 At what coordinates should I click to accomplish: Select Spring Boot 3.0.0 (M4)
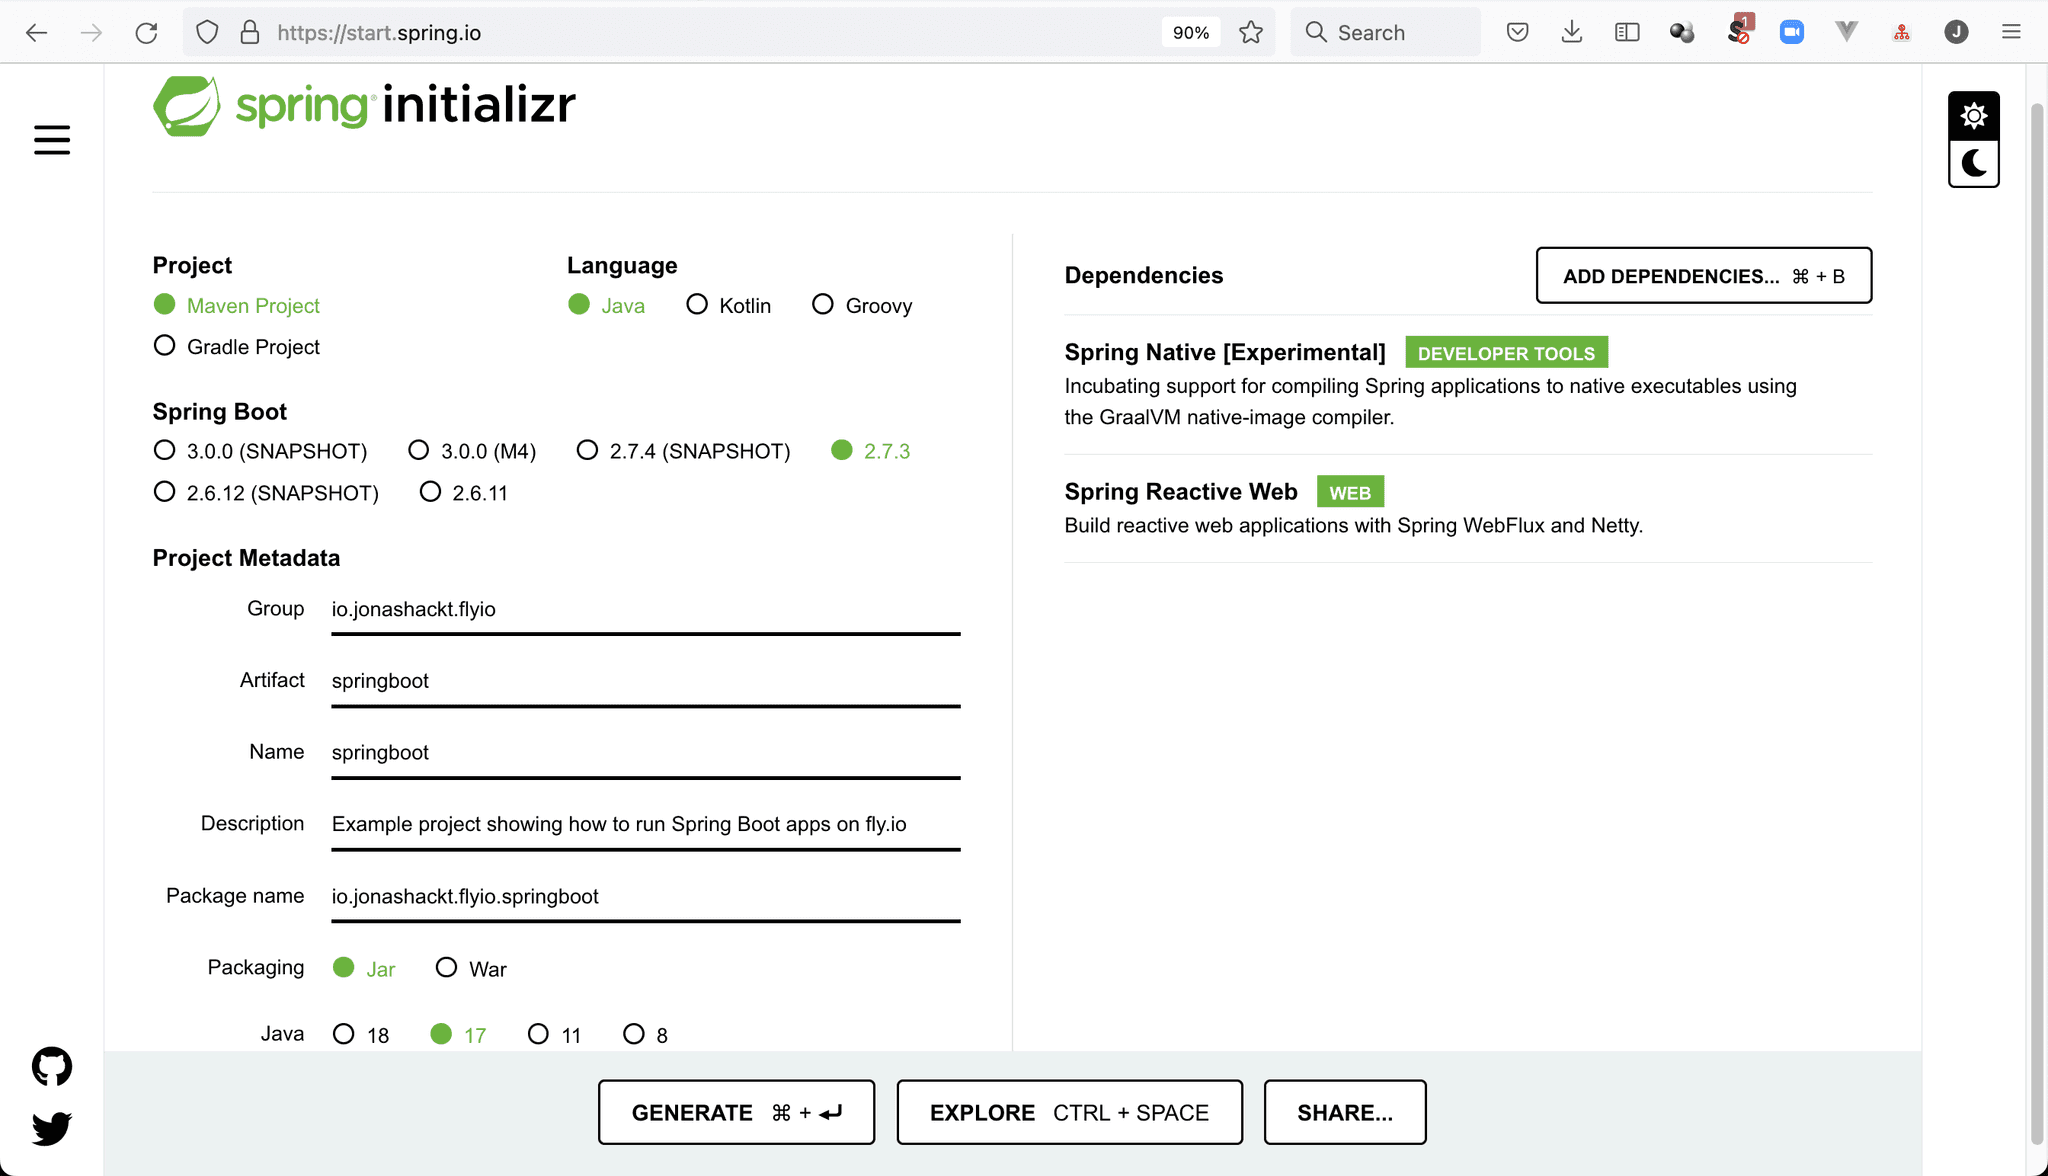click(x=419, y=451)
